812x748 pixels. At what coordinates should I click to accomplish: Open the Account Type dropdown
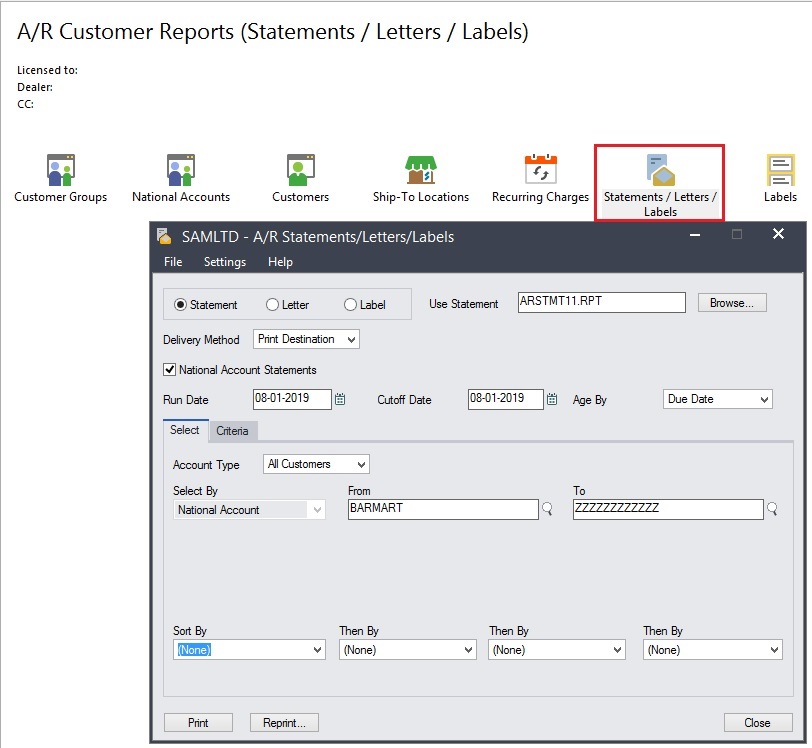[x=316, y=464]
